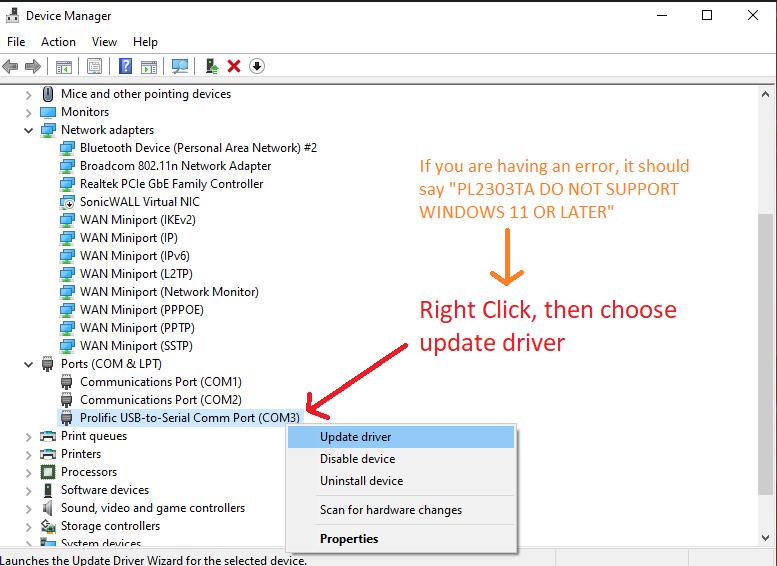The height and width of the screenshot is (566, 777).
Task: Expand the Print queues category
Action: (29, 436)
